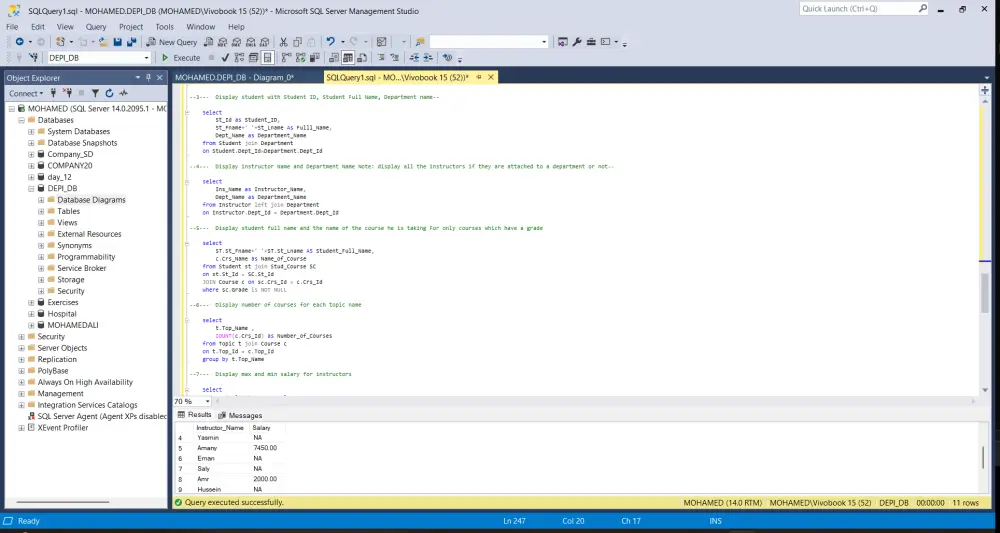Click the wrench Properties icon in toolbar
Screen dimensions: 1000x533
(577, 42)
